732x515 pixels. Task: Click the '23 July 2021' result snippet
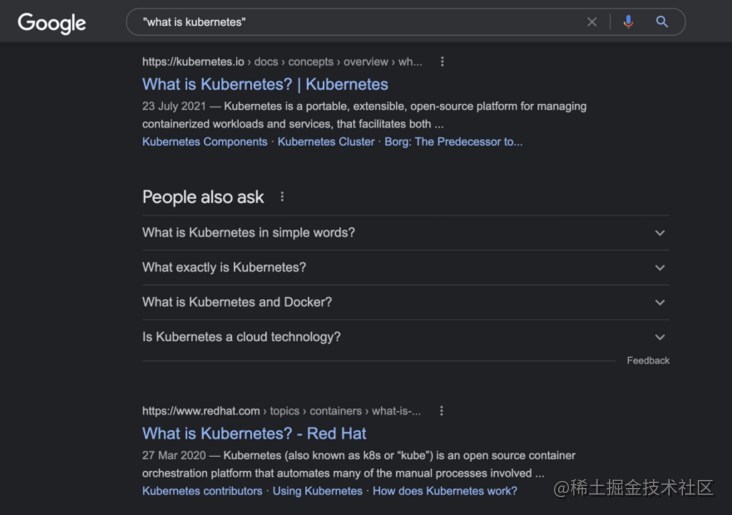click(364, 115)
